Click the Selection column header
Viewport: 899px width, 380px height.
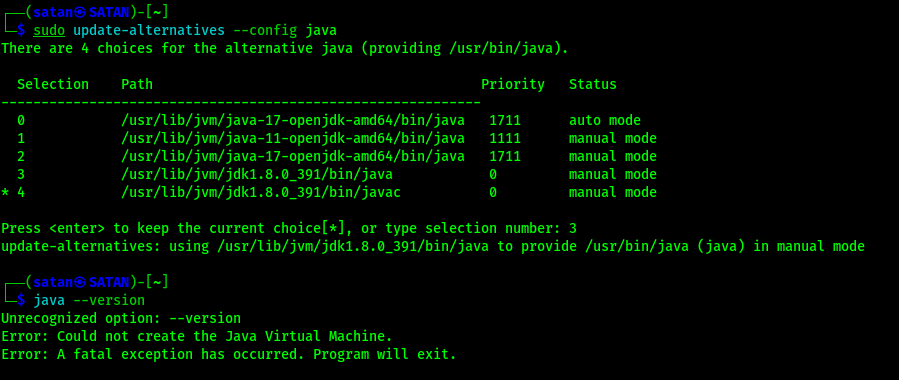53,85
